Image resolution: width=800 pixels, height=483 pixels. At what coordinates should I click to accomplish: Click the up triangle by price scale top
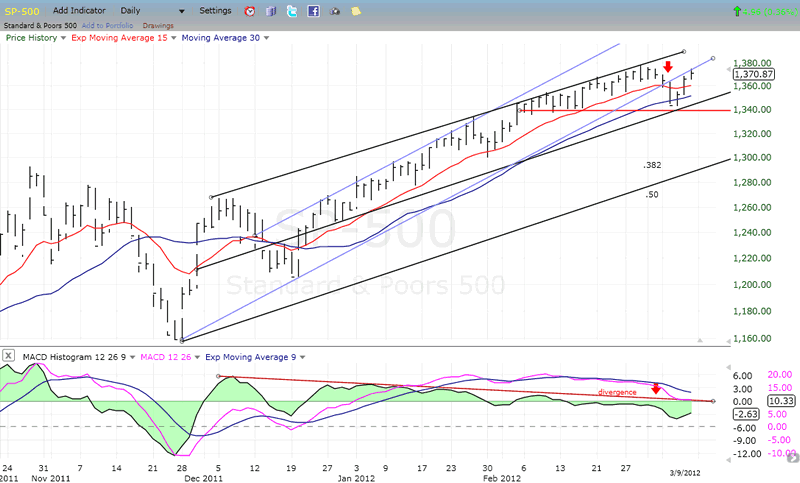click(729, 68)
